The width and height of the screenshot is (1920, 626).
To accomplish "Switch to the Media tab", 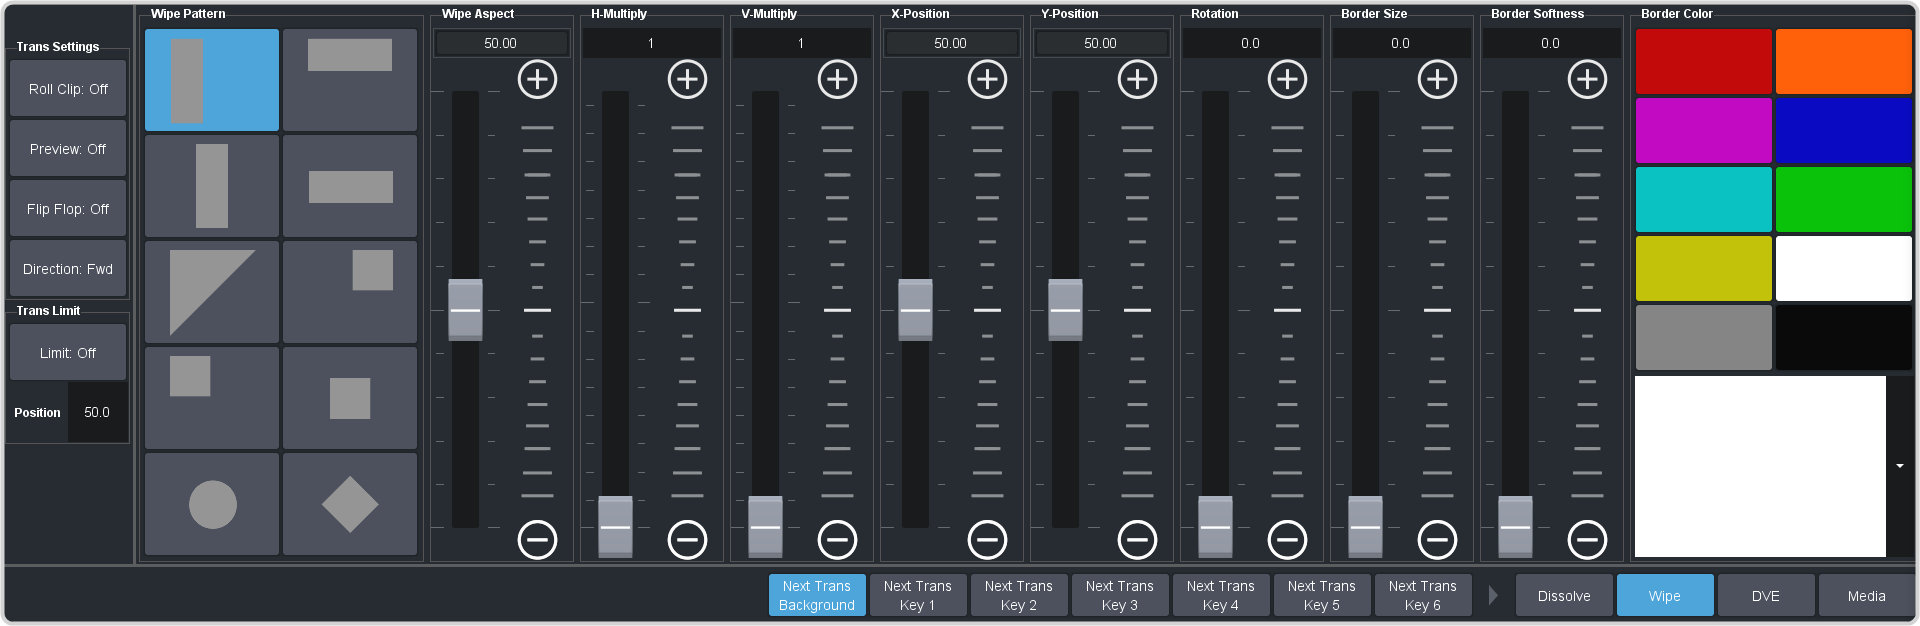I will pyautogui.click(x=1867, y=595).
